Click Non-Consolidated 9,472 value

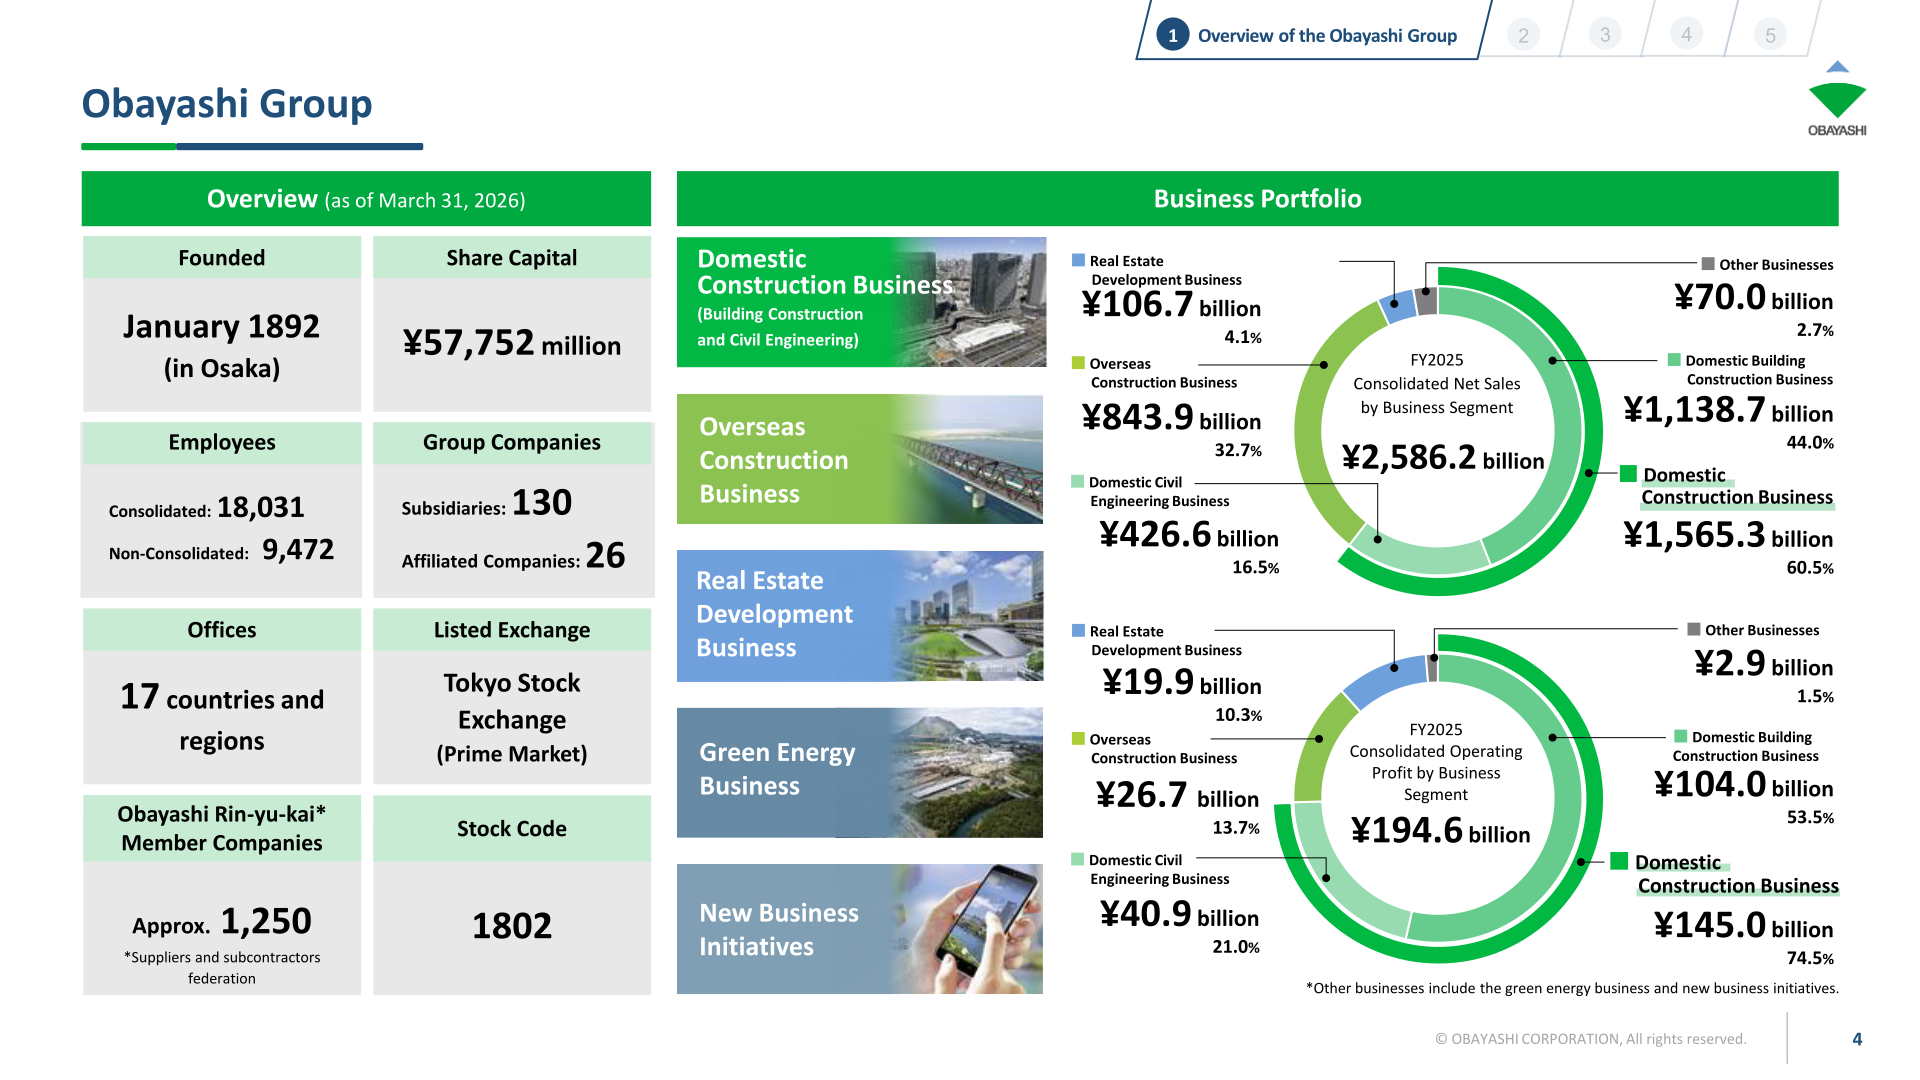(x=298, y=549)
